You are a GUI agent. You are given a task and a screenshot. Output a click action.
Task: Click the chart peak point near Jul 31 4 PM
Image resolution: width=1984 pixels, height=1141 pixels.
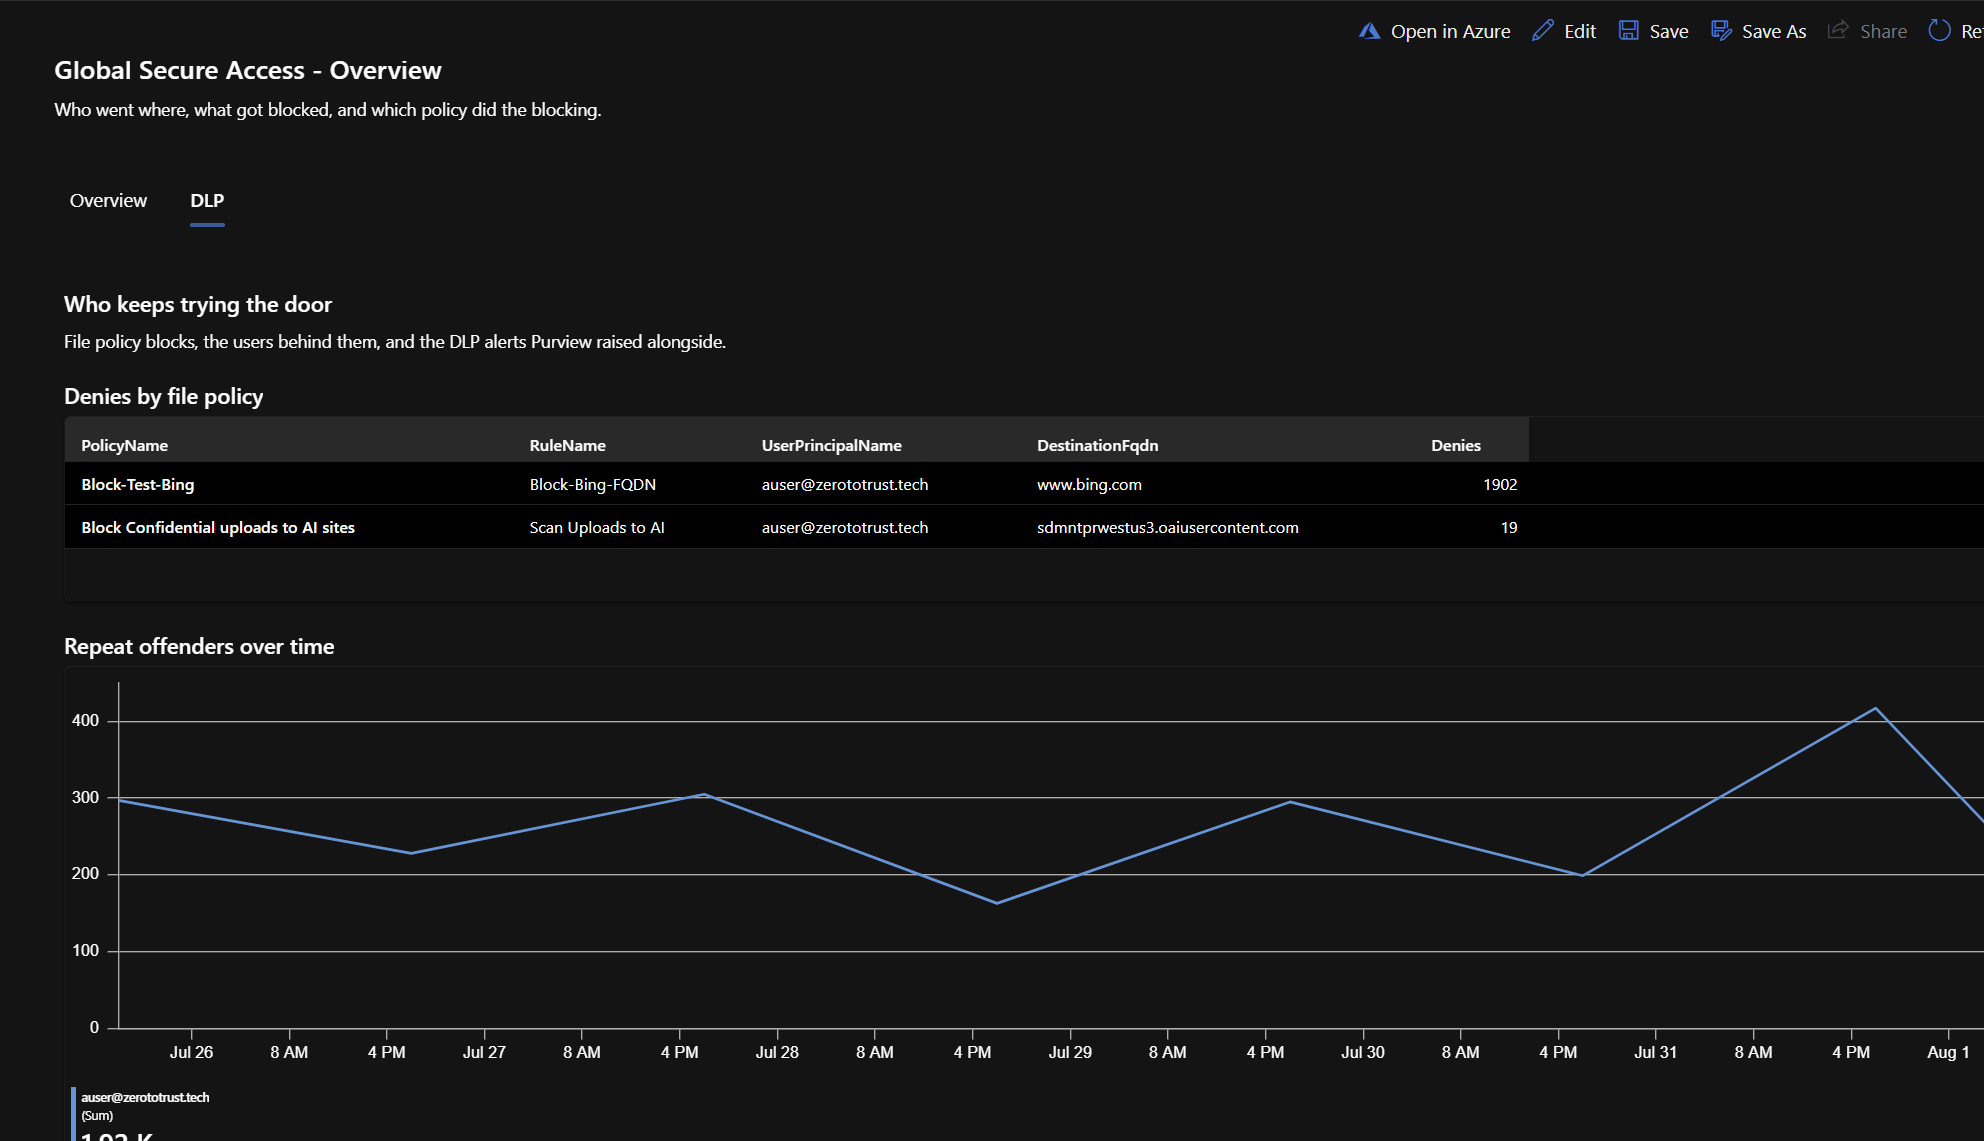1875,708
